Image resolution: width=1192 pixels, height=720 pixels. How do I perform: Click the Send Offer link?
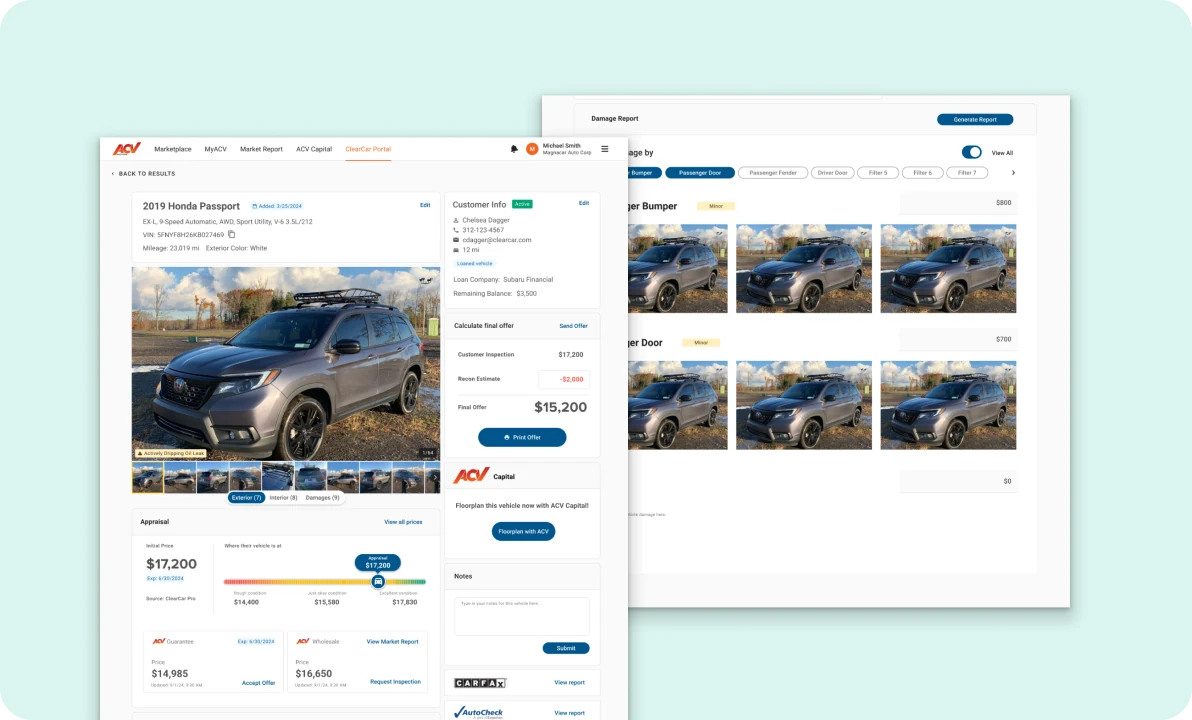[573, 325]
